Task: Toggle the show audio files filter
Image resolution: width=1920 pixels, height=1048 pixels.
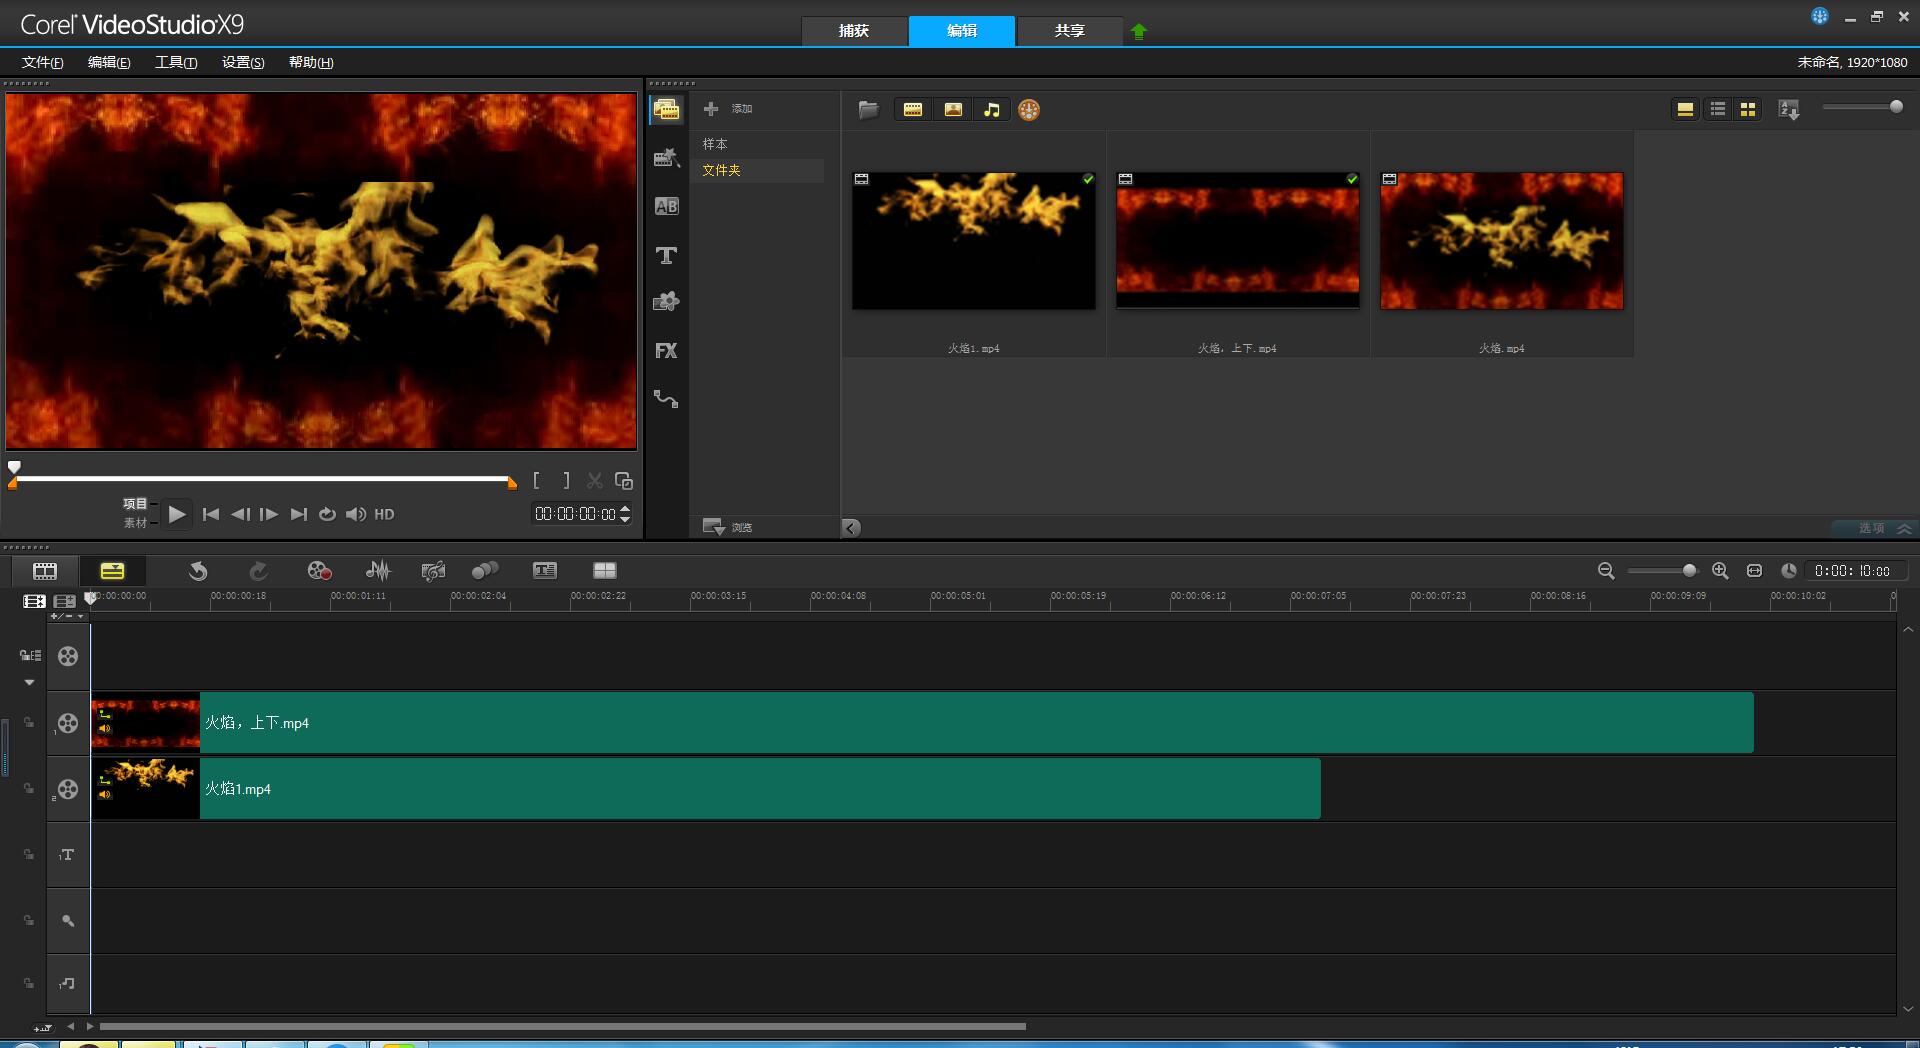Action: [991, 110]
